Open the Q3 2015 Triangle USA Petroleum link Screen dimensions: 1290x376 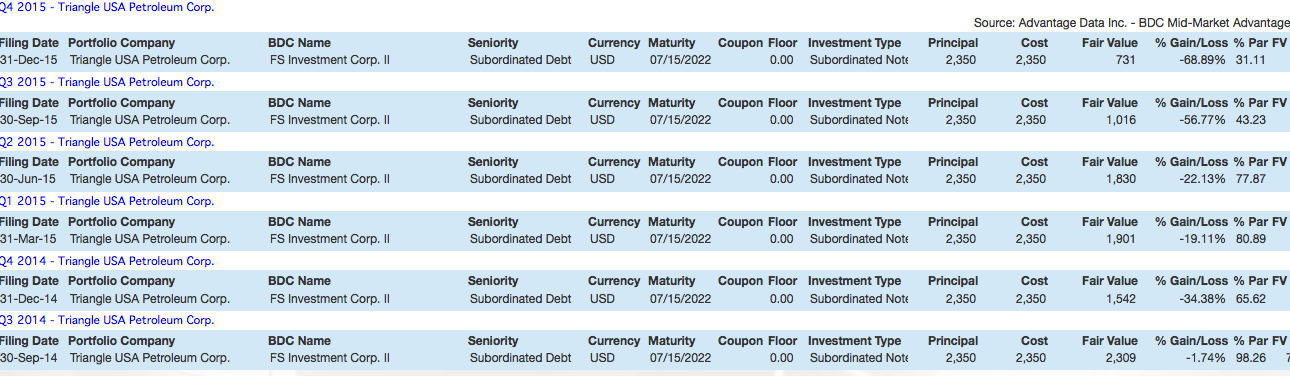(x=107, y=82)
